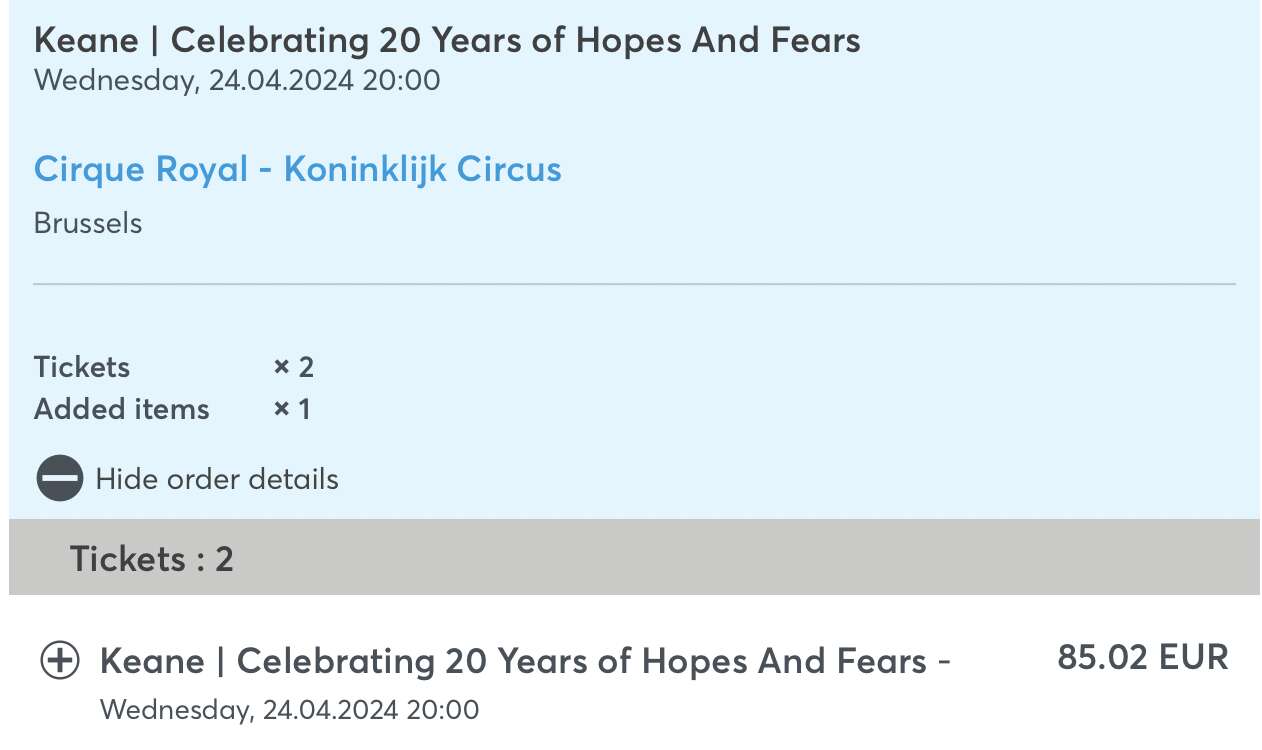The height and width of the screenshot is (750, 1262).
Task: Select the top event date Wednesday, 24.04.2024 20:00
Action: click(x=237, y=80)
